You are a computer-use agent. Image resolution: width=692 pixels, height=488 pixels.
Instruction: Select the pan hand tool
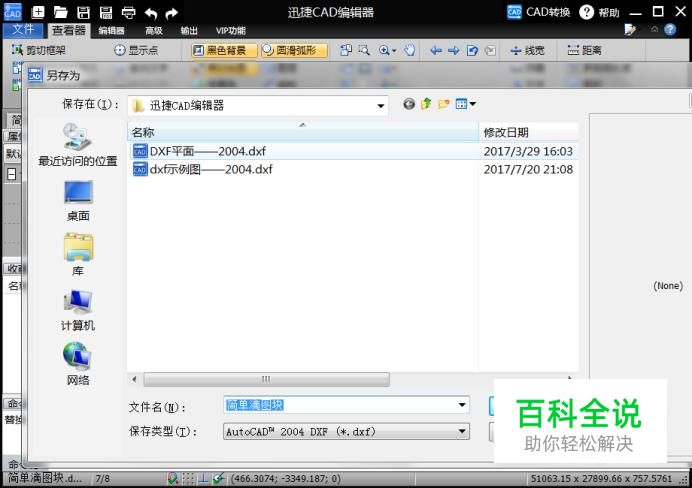coord(410,50)
